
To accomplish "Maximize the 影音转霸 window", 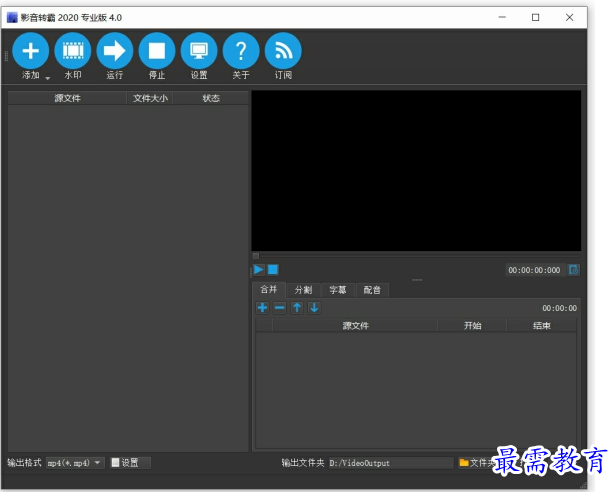I will point(535,17).
